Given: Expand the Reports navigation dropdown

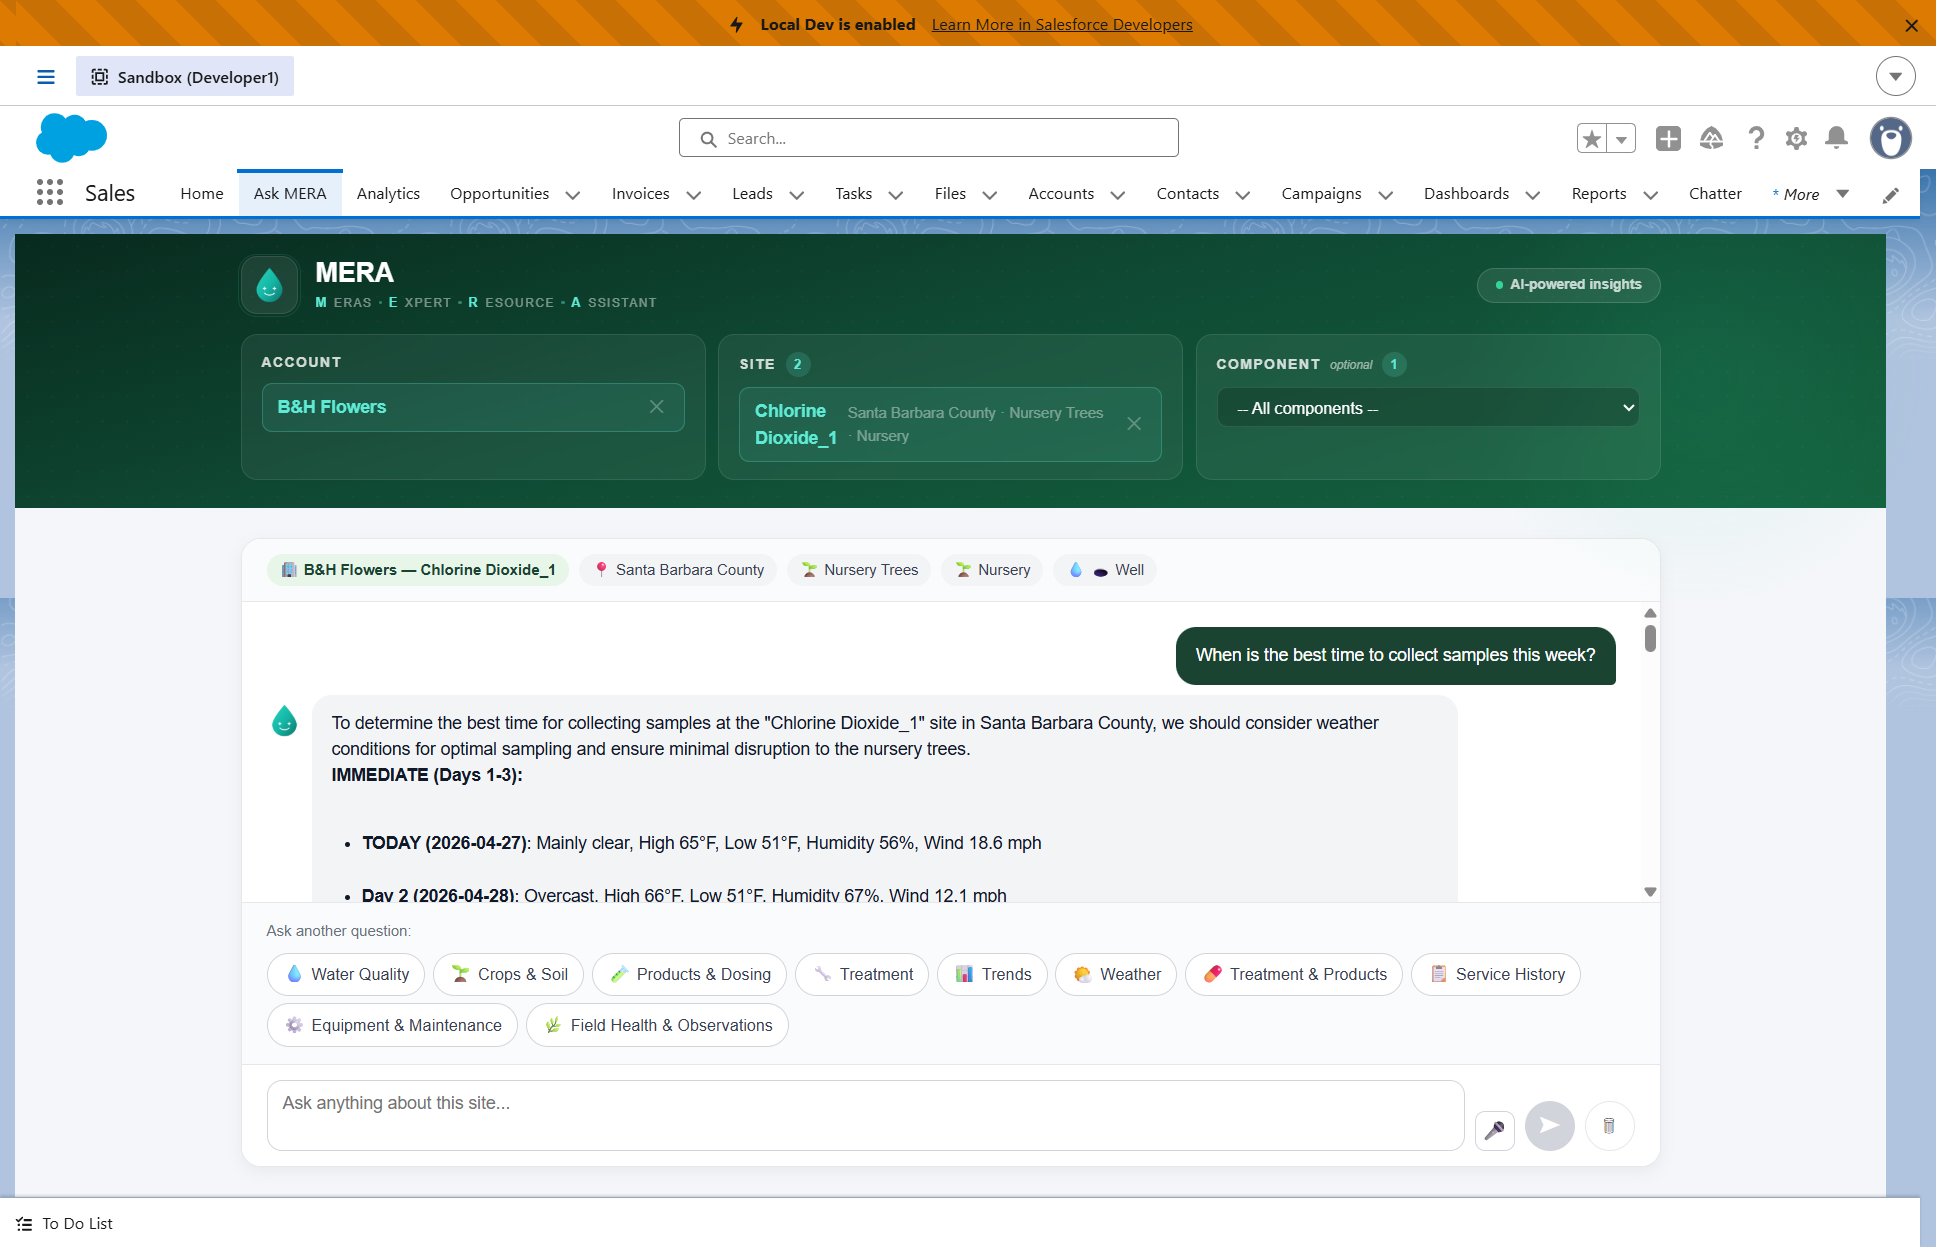Looking at the screenshot, I should click(1650, 195).
